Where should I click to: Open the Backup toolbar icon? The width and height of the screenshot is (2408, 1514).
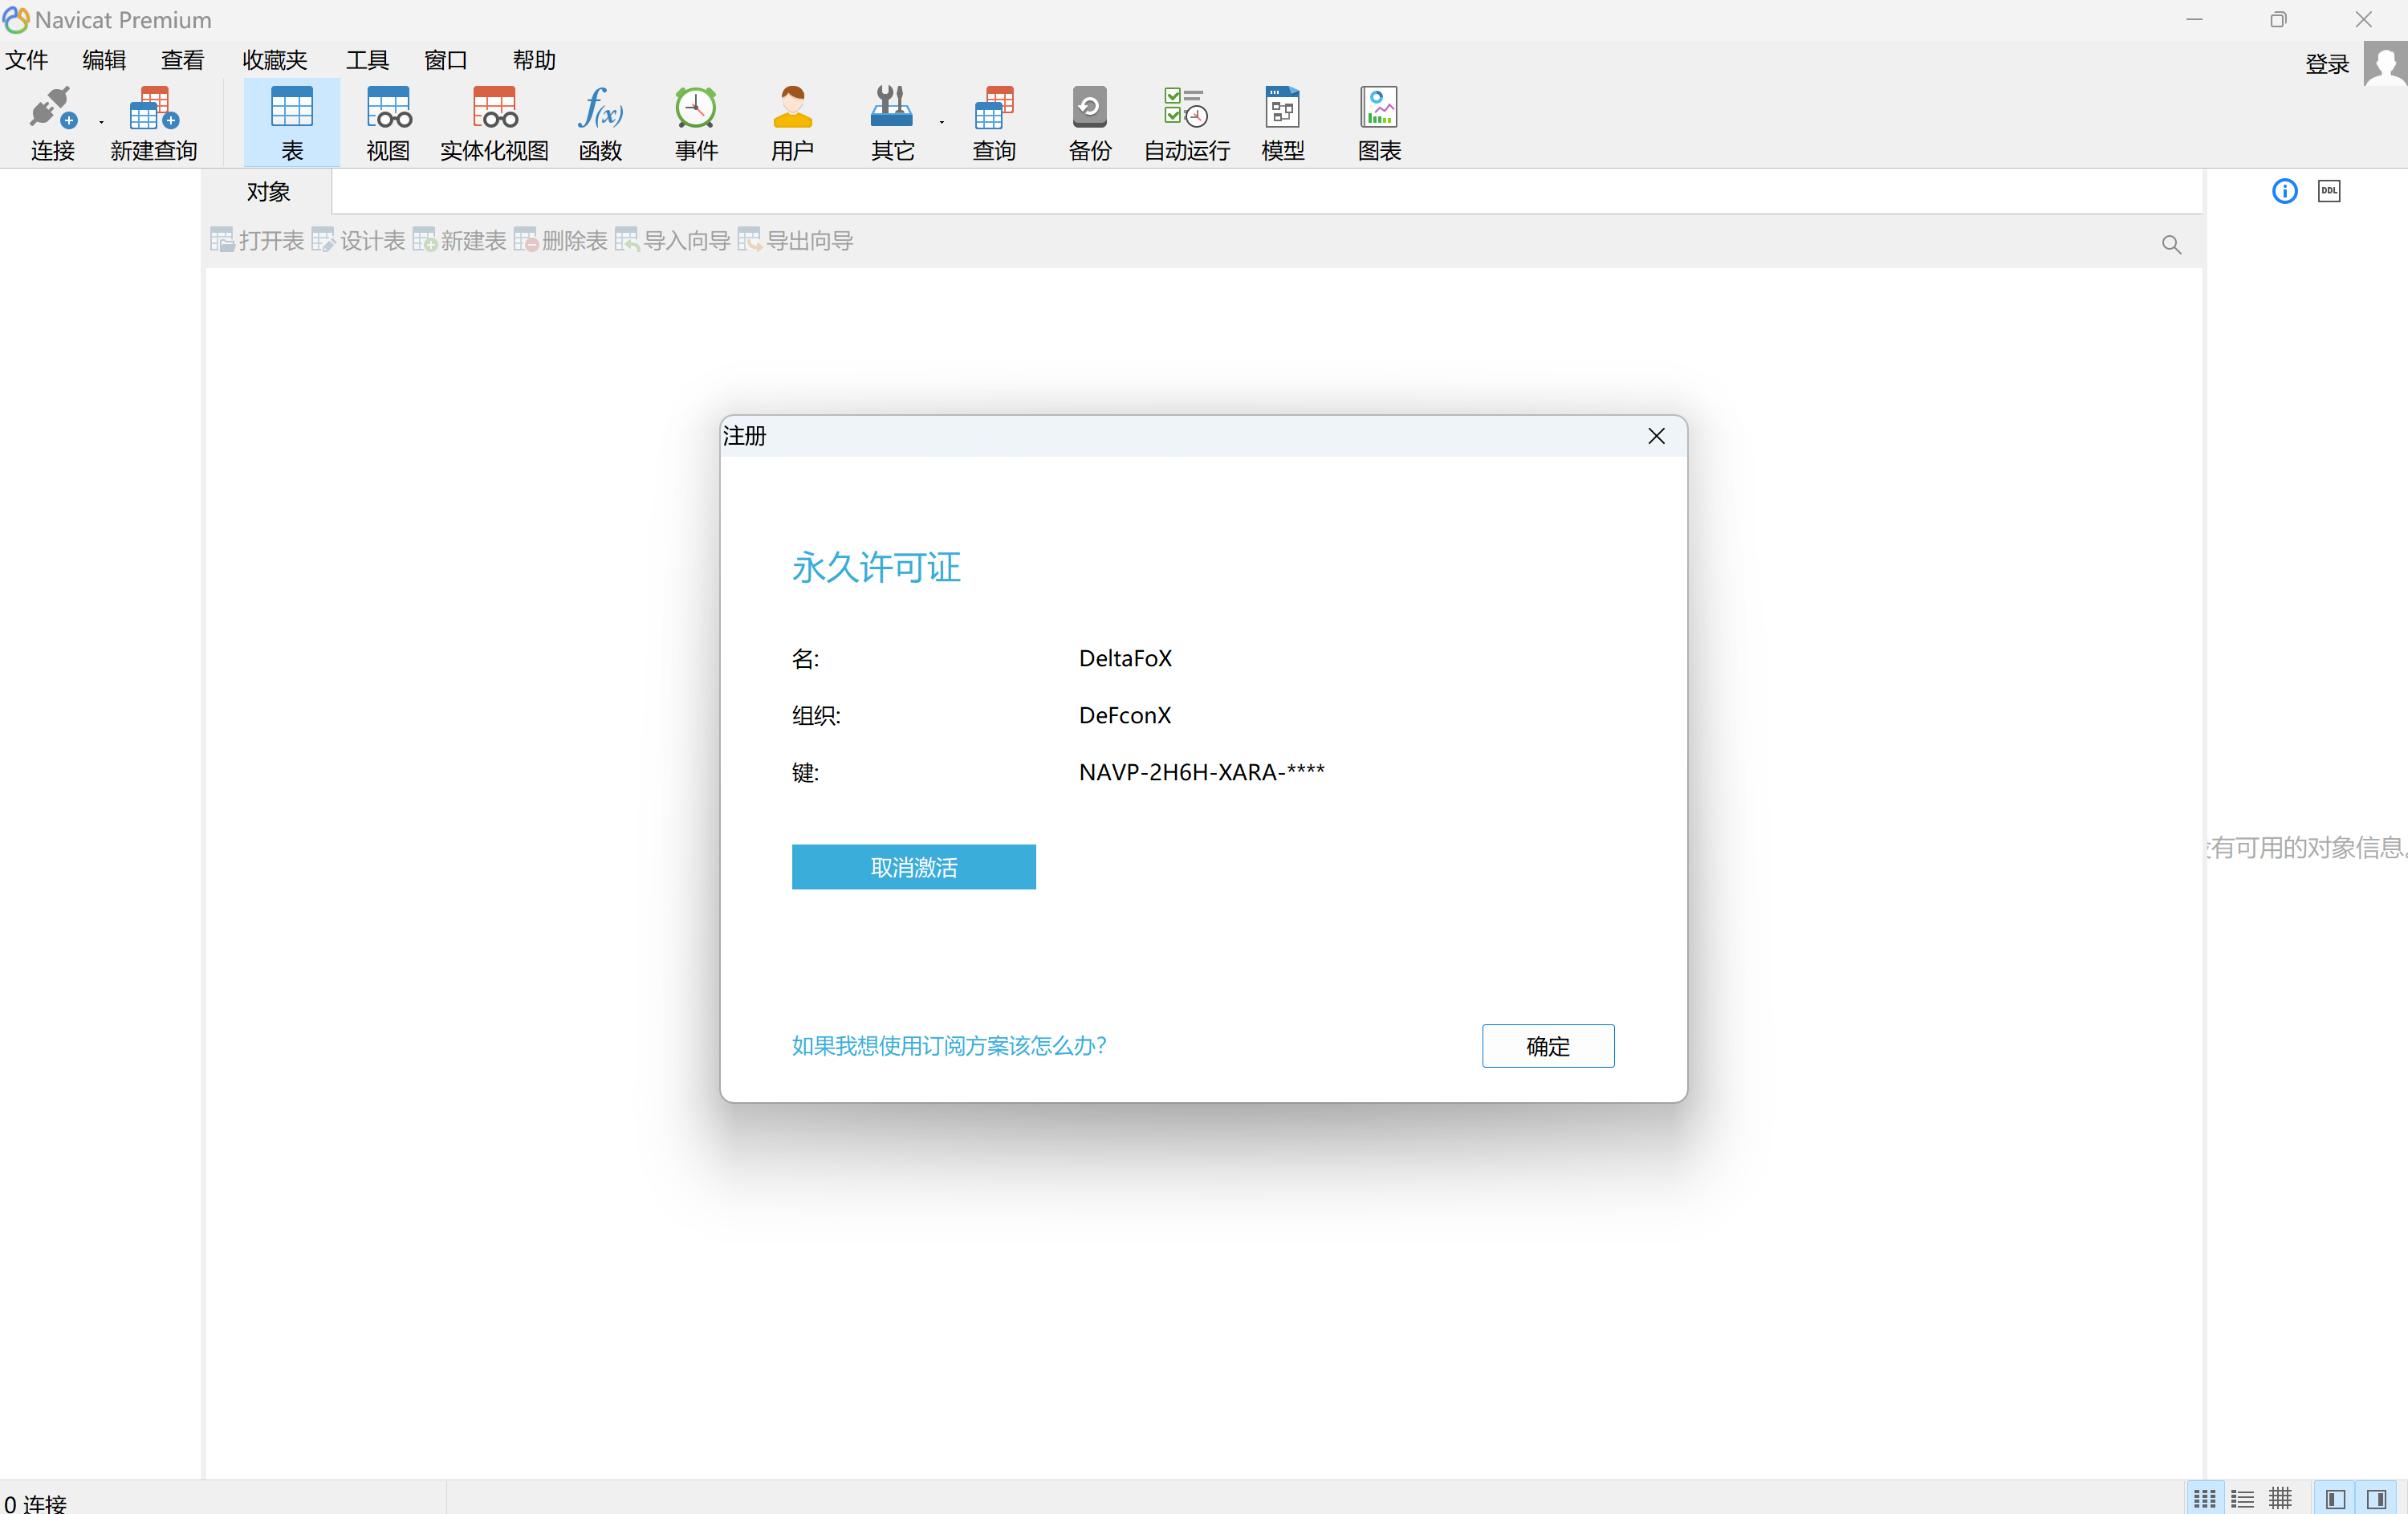click(x=1089, y=108)
